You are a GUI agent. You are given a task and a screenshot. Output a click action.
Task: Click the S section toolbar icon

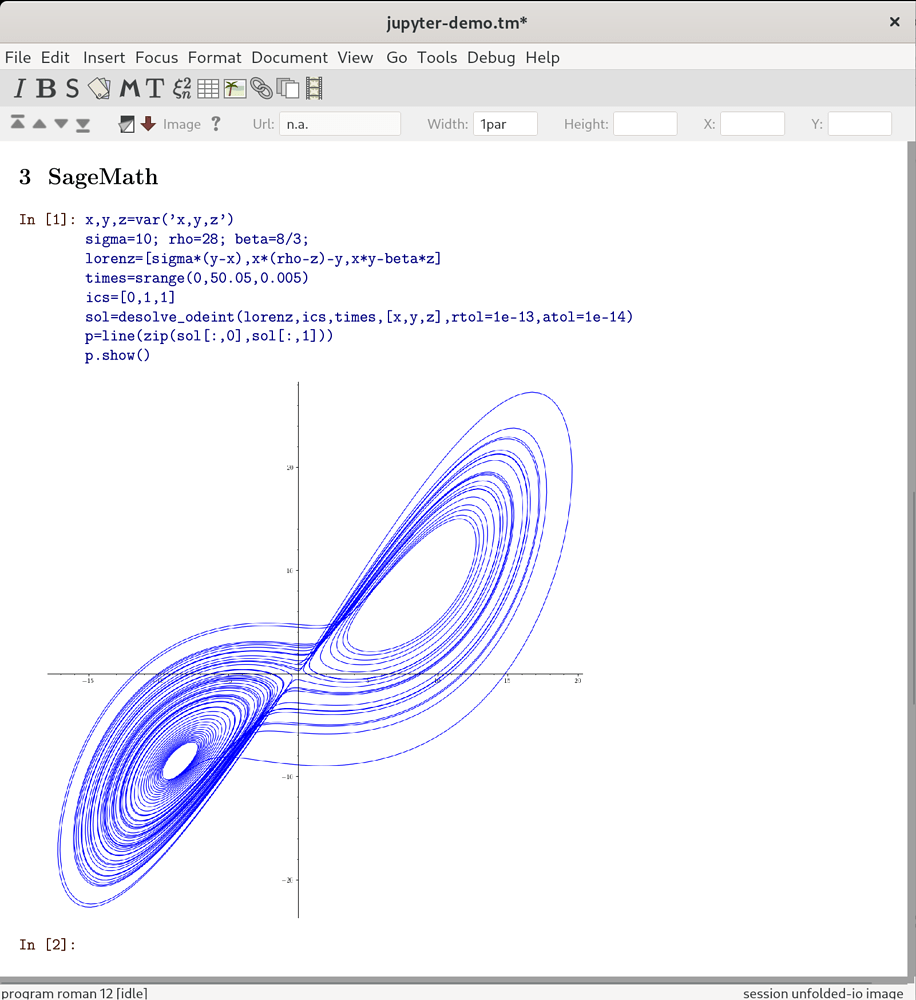pyautogui.click(x=73, y=89)
